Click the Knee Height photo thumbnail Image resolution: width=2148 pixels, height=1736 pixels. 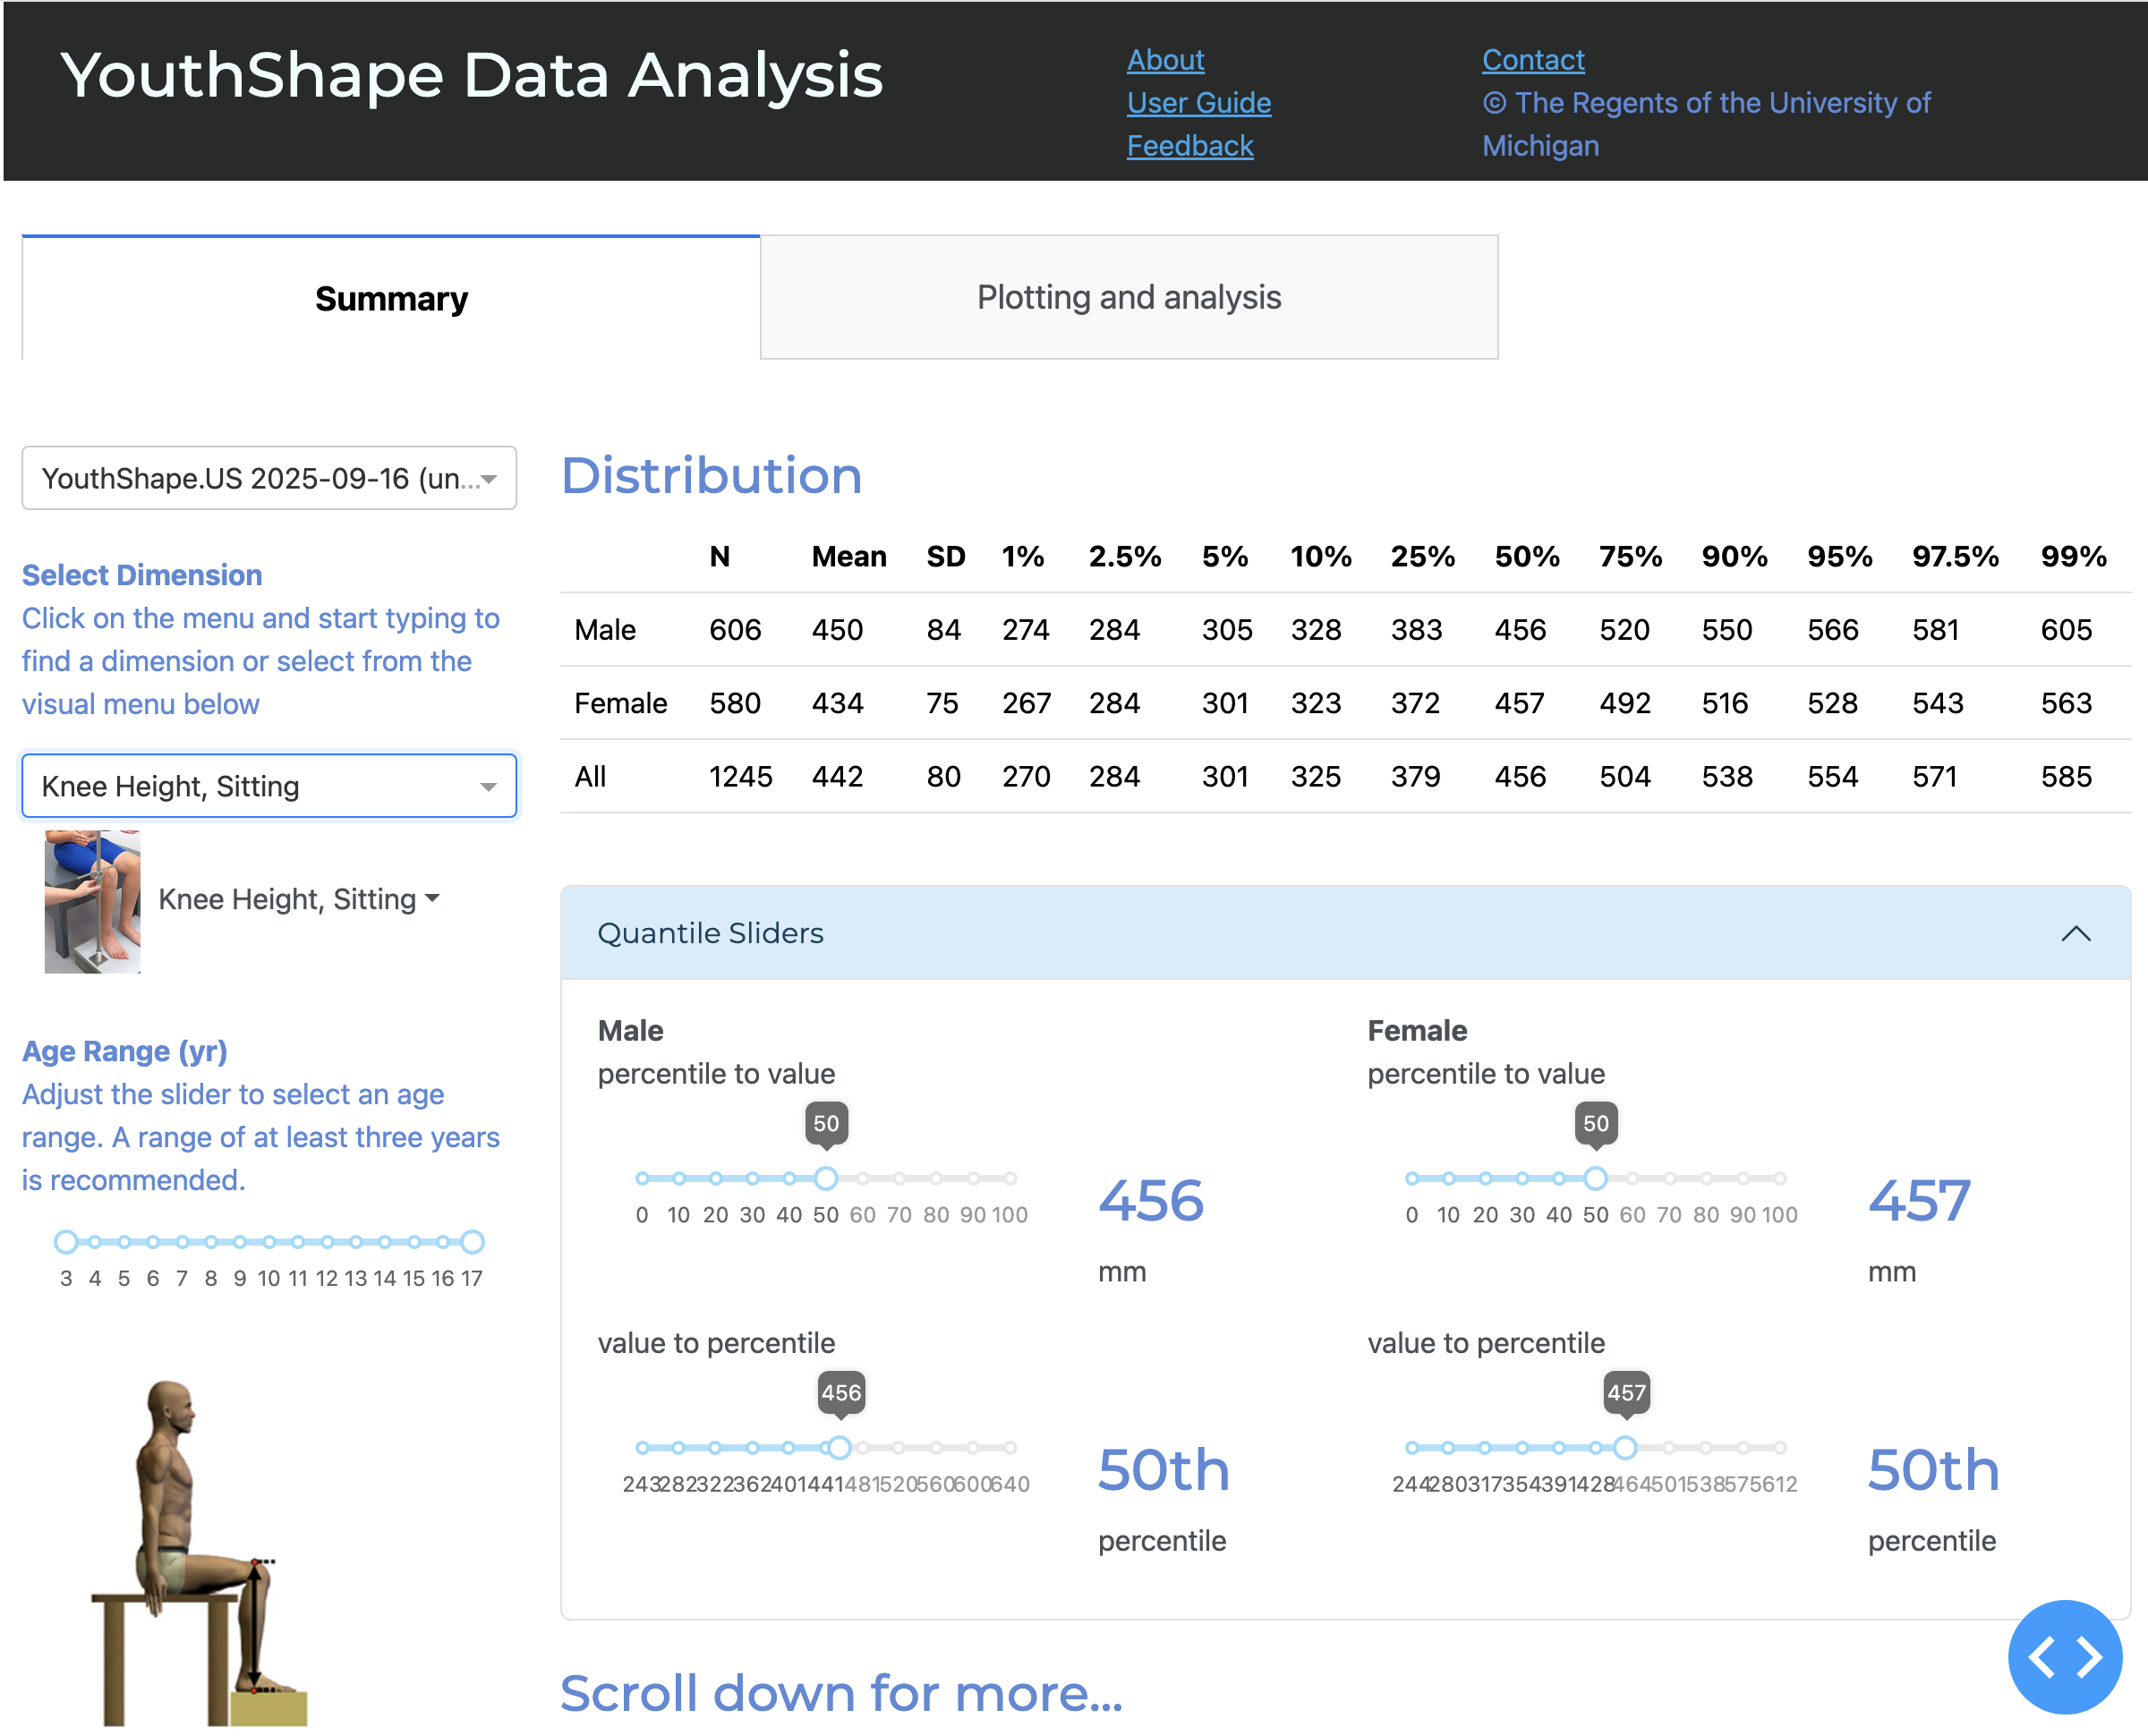(92, 900)
